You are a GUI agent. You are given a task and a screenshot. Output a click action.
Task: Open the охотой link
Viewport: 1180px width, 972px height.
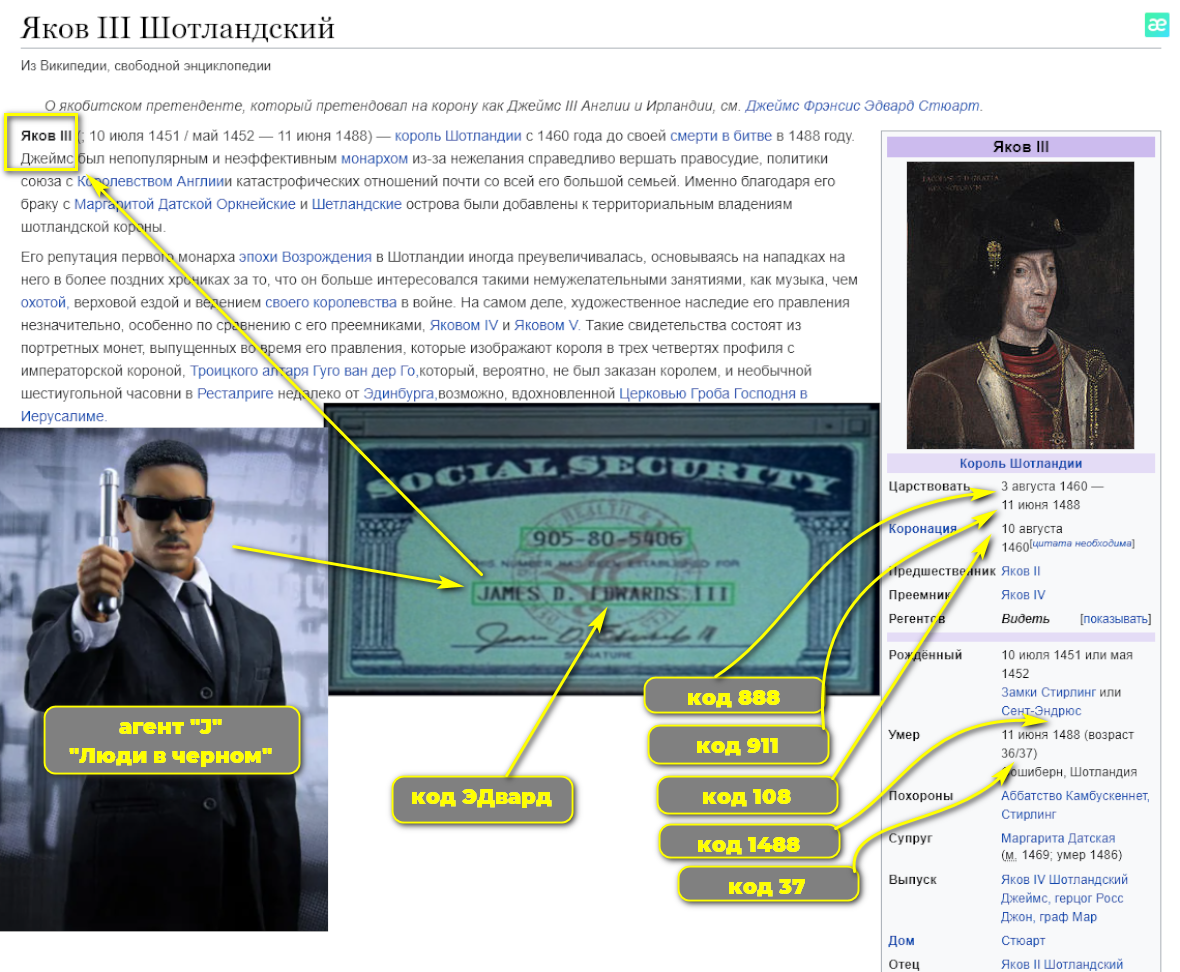[44, 302]
